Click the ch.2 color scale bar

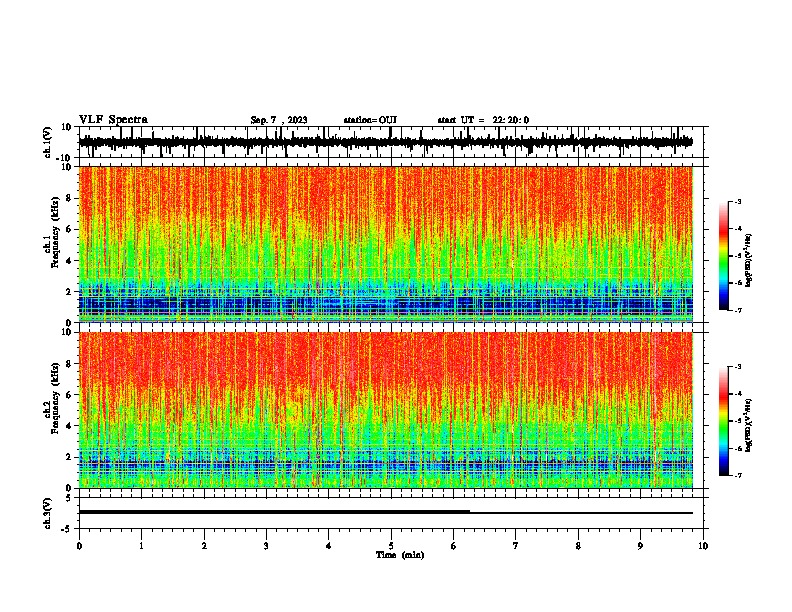click(724, 421)
